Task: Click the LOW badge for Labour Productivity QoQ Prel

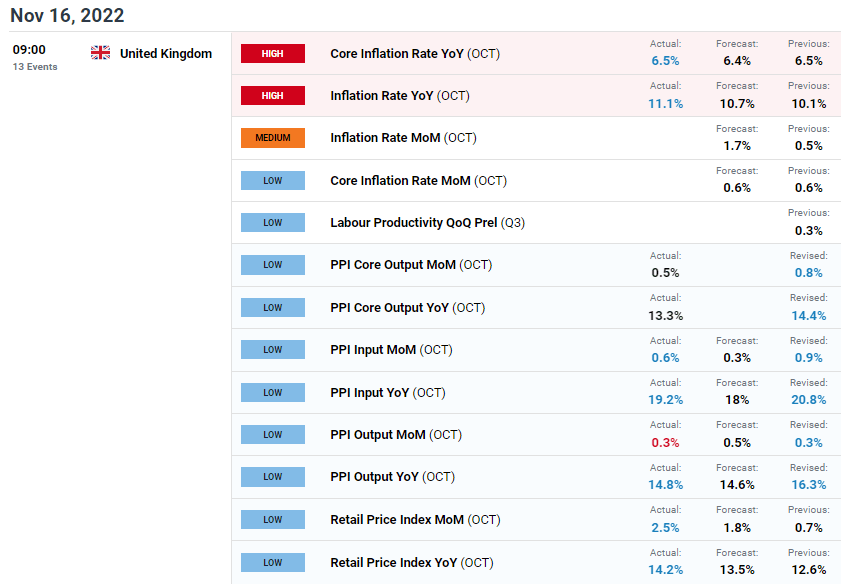Action: click(272, 223)
